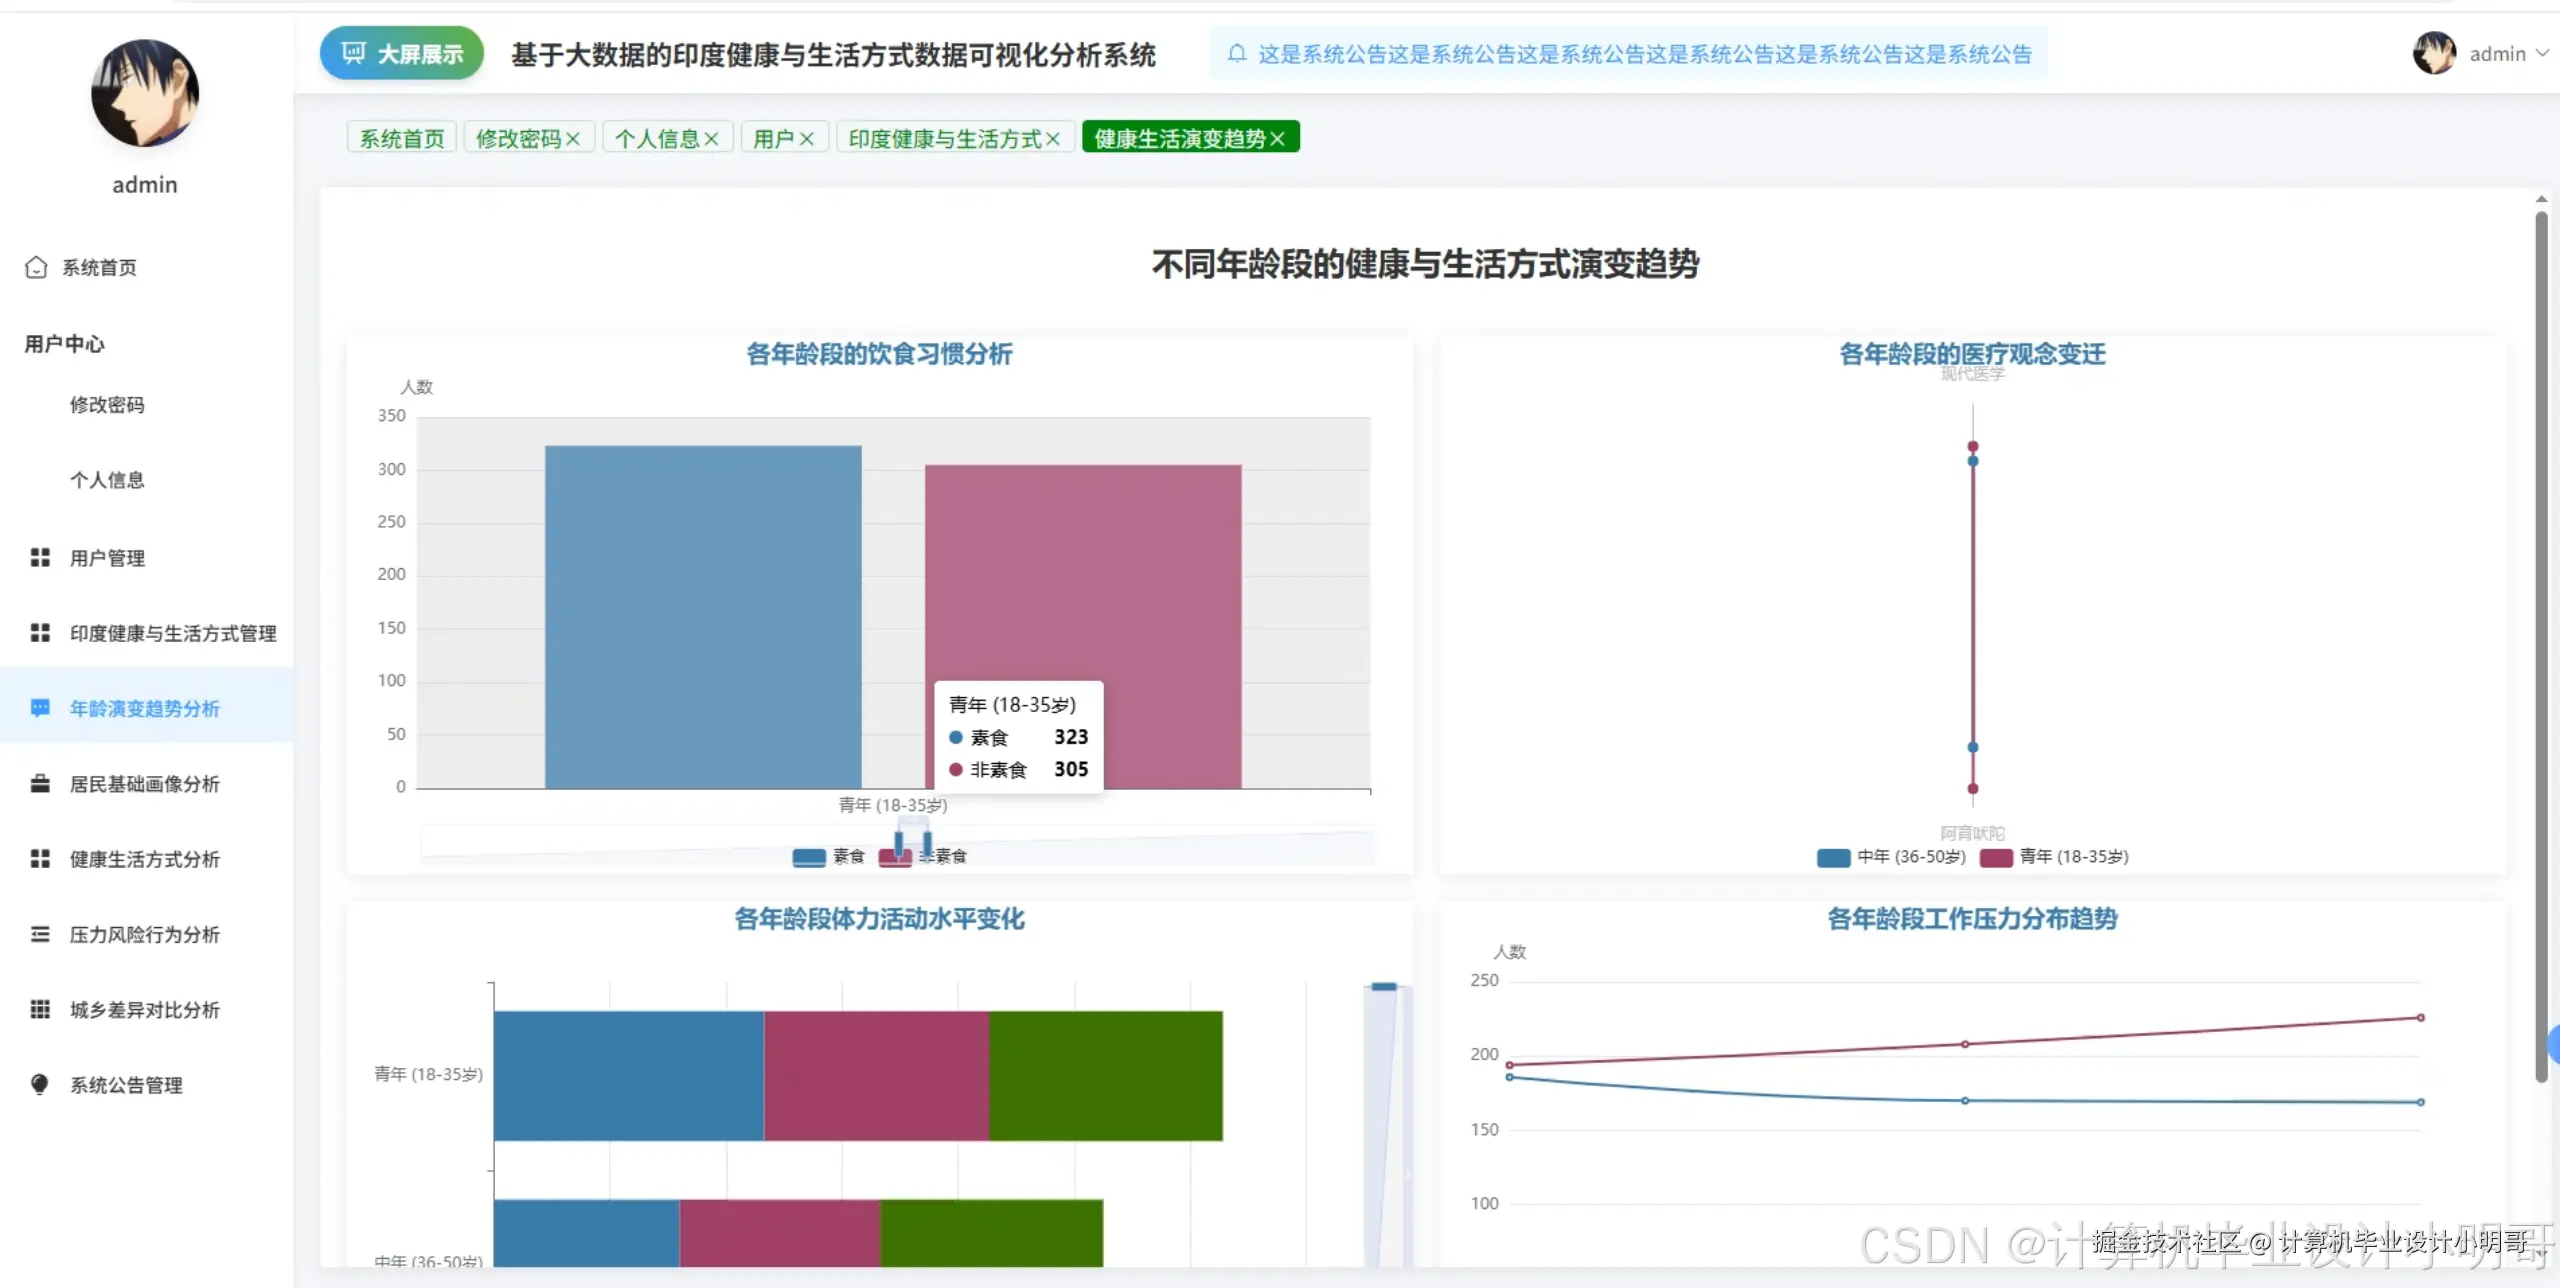Toggle the 素食 legend series
The image size is (2560, 1288).
click(x=809, y=857)
